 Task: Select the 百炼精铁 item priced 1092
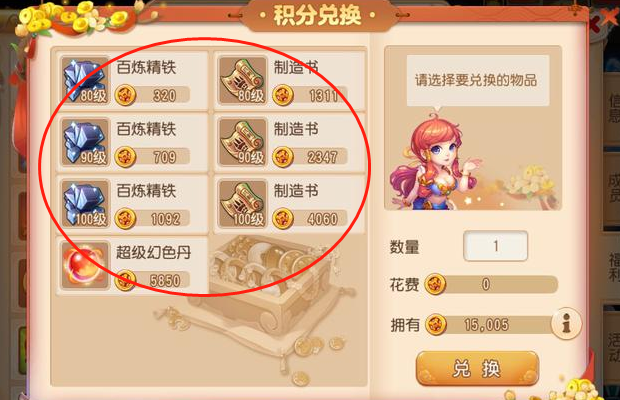[132, 204]
